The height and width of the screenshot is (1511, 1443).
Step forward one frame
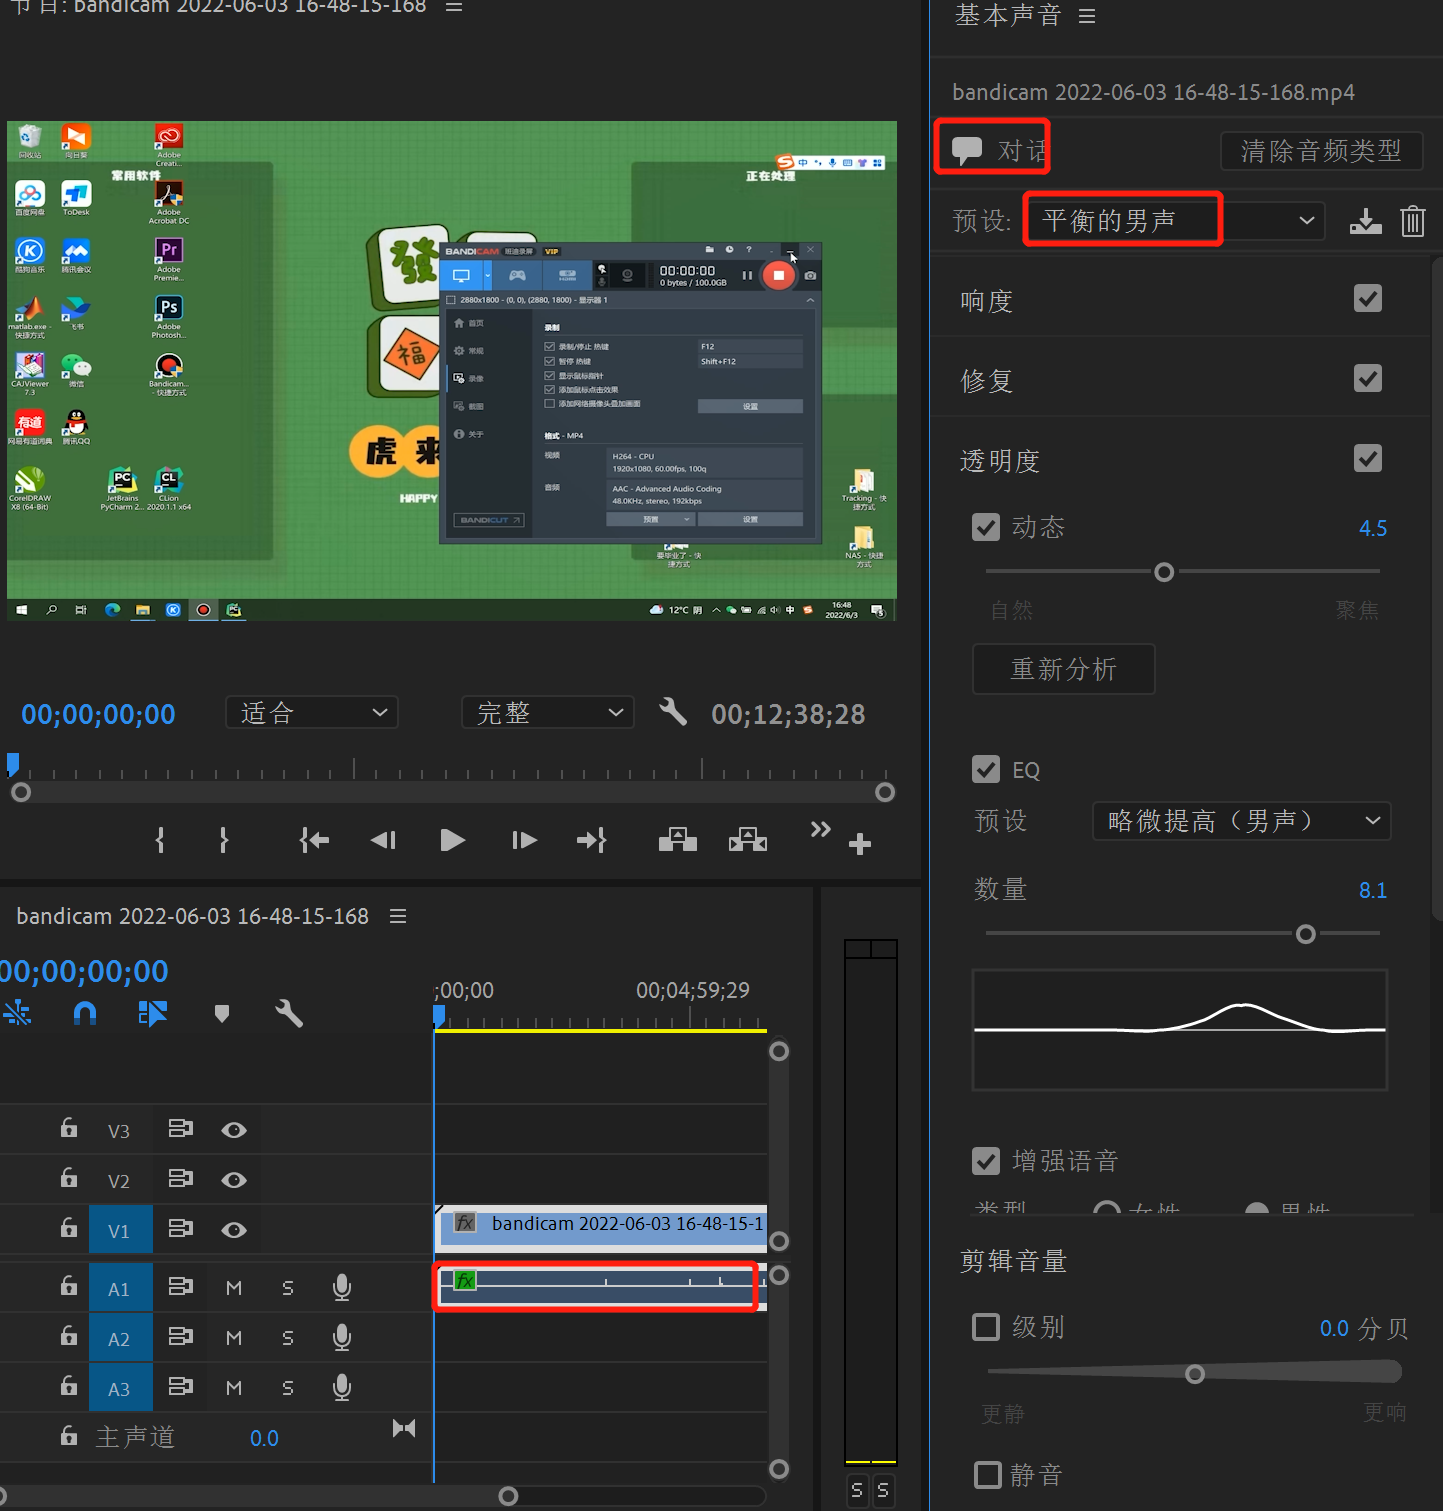click(524, 840)
